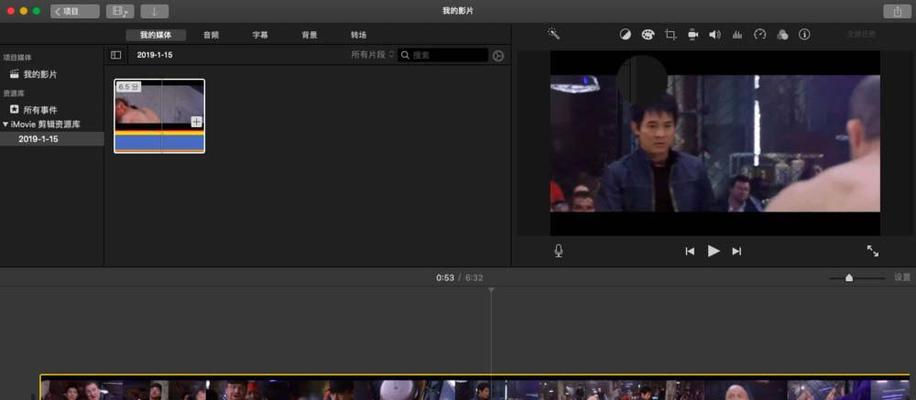Collapse the iMovie 剪辑资源库 library triangle
This screenshot has width=916, height=400.
click(5, 124)
